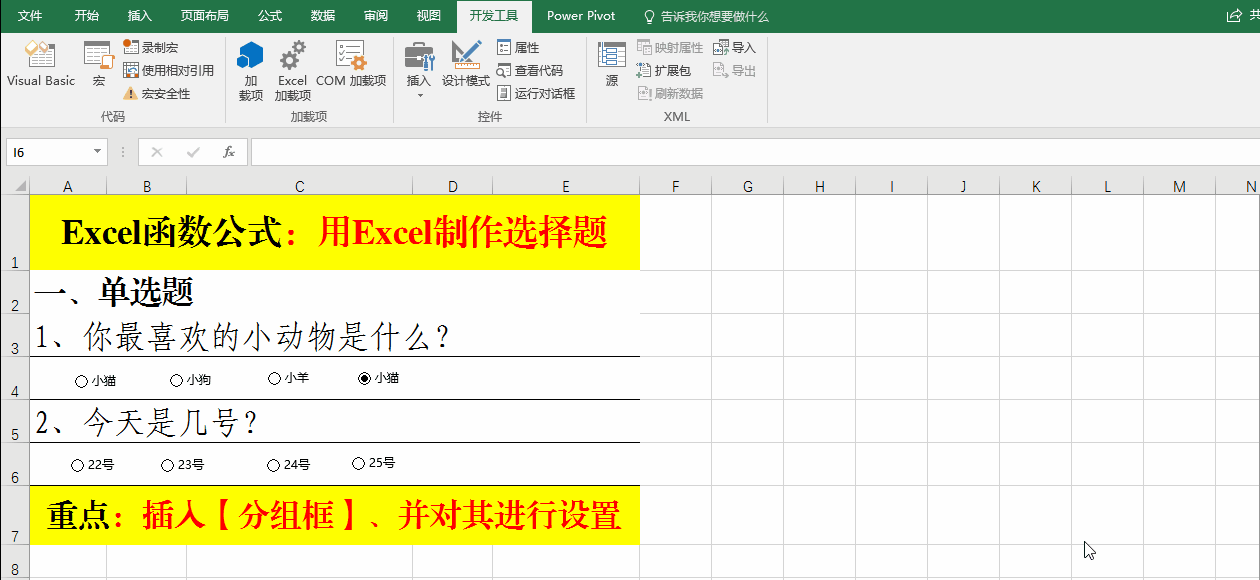Open 宏安全性 macro security settings
1260x580 pixels.
(156, 93)
